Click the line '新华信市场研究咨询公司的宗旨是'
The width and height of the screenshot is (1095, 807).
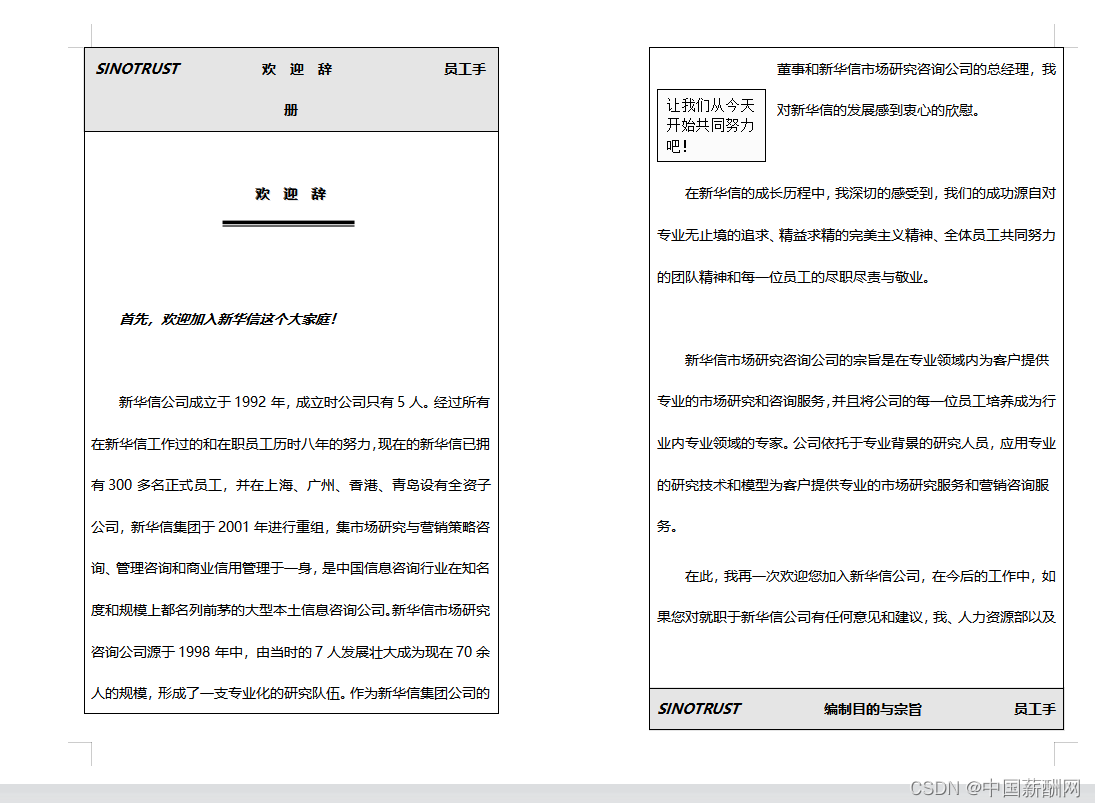tap(867, 360)
